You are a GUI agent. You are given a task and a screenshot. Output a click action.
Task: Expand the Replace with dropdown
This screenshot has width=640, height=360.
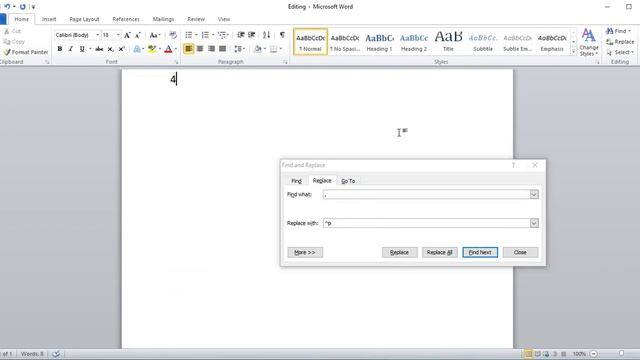click(534, 223)
